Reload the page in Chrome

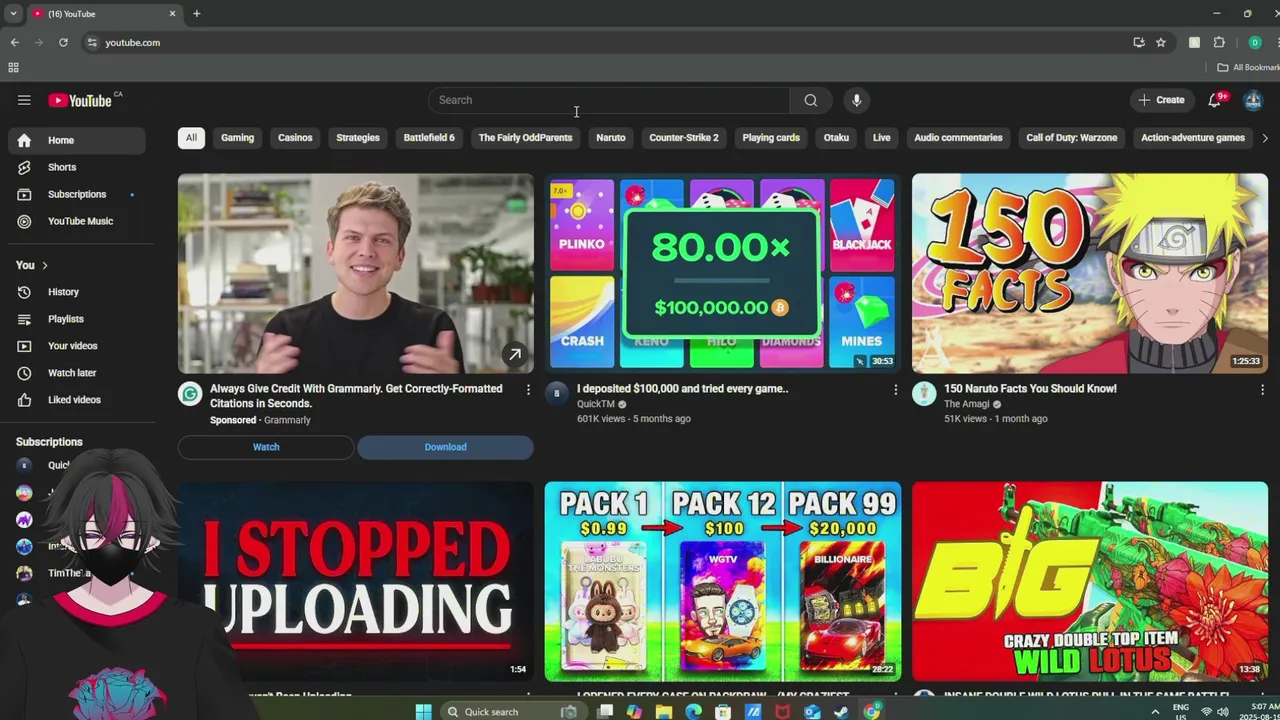point(63,42)
